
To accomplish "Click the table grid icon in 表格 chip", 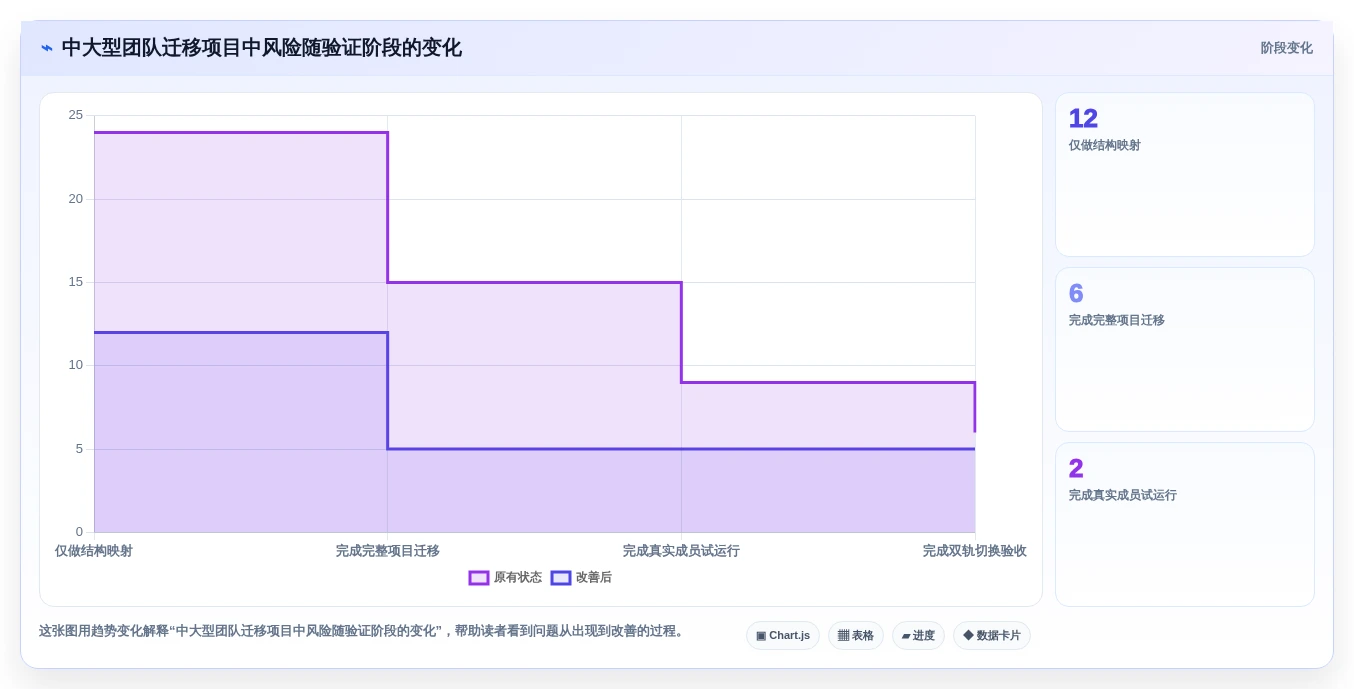I will (843, 635).
